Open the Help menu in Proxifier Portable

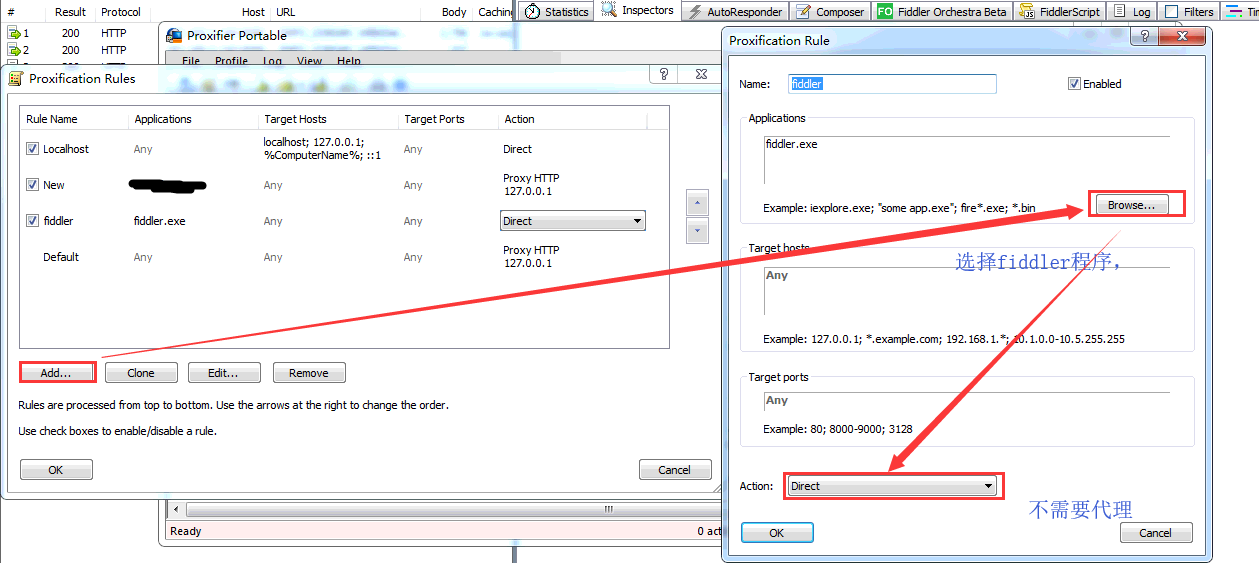tap(349, 61)
